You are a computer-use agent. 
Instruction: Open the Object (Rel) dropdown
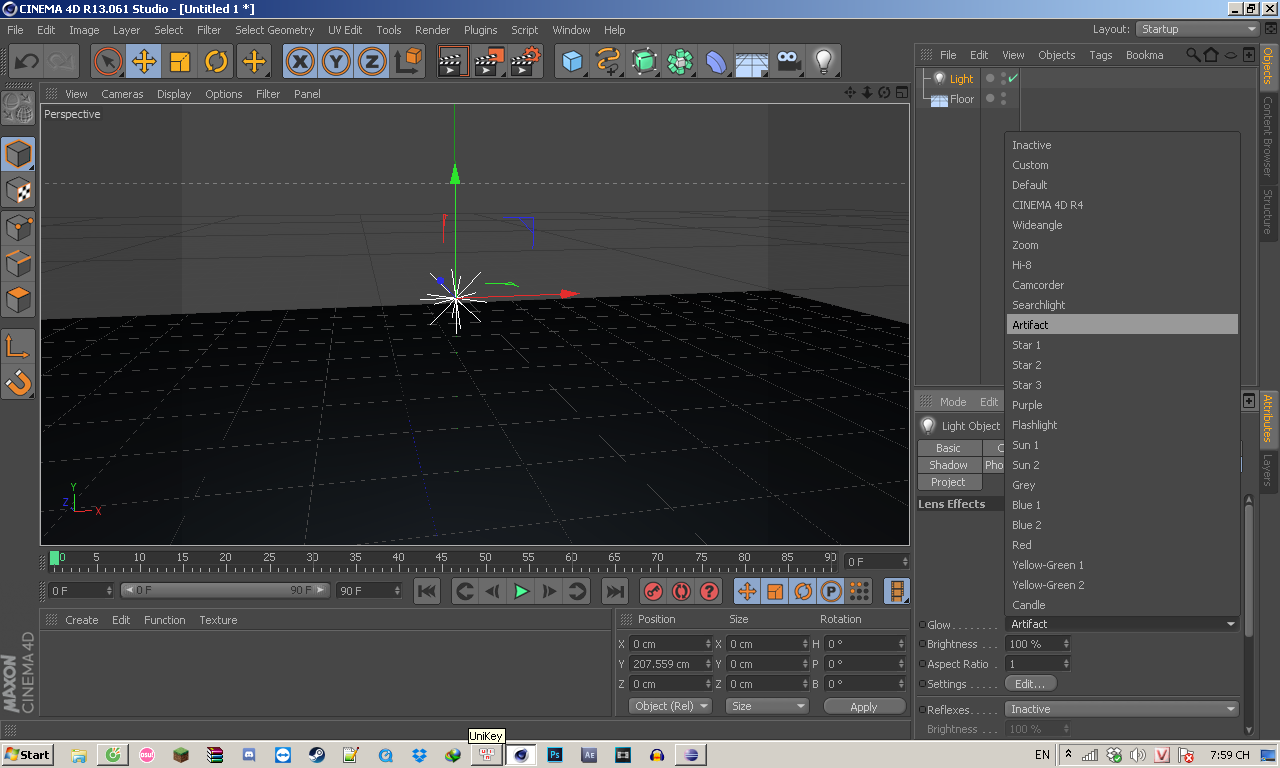[x=670, y=706]
